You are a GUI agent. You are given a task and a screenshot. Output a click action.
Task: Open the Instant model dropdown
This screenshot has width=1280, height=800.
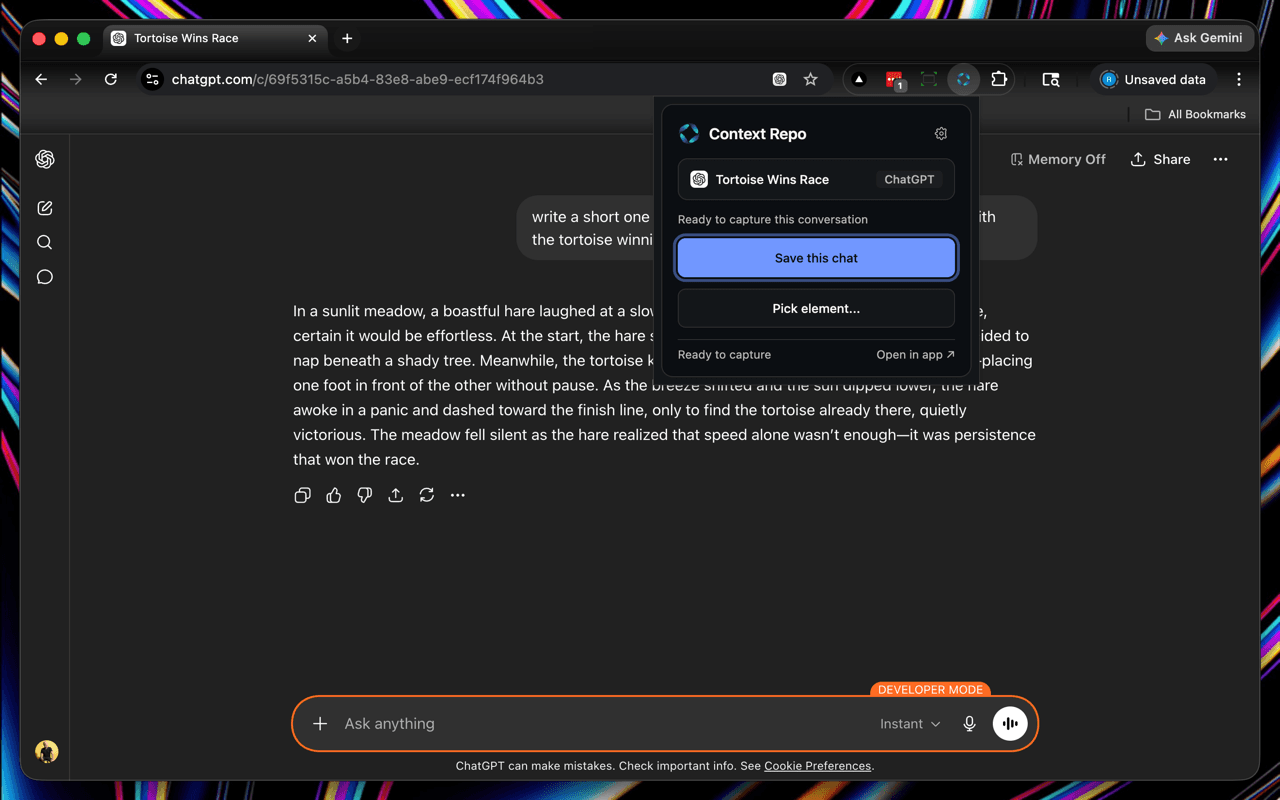pos(910,723)
